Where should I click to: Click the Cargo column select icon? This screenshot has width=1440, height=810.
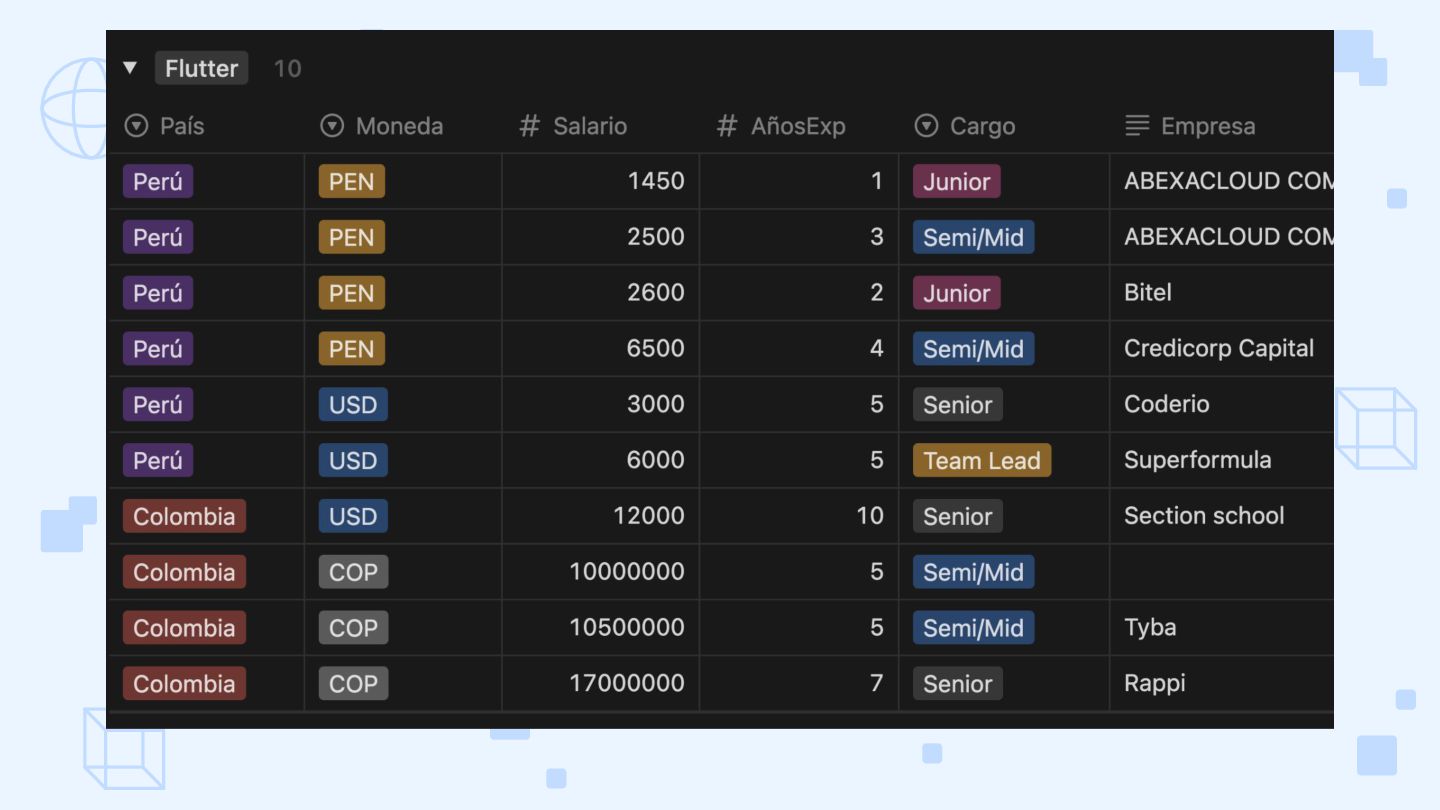point(927,126)
